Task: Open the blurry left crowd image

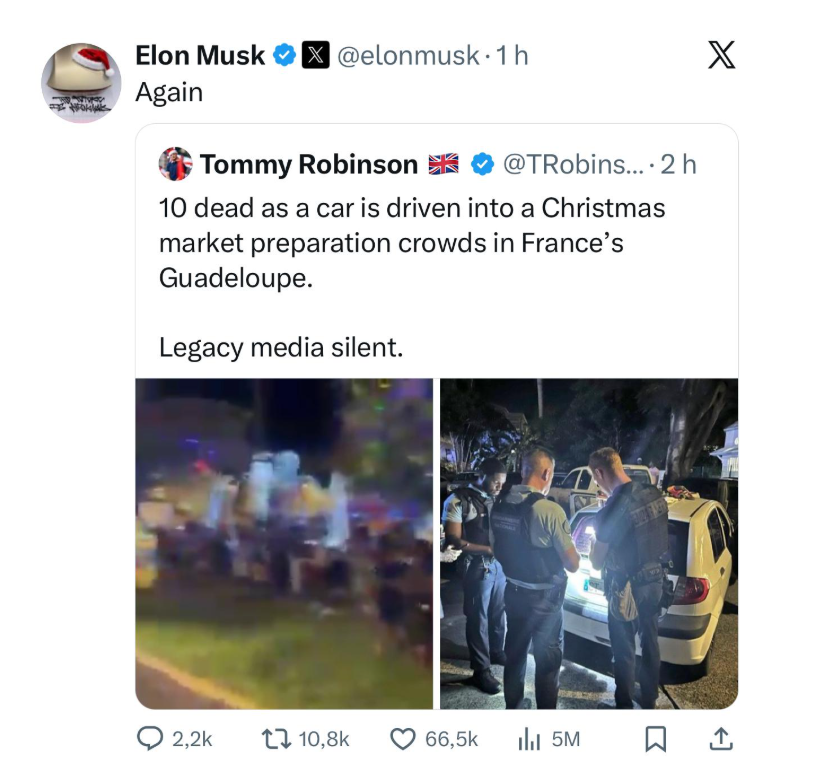Action: click(x=284, y=543)
